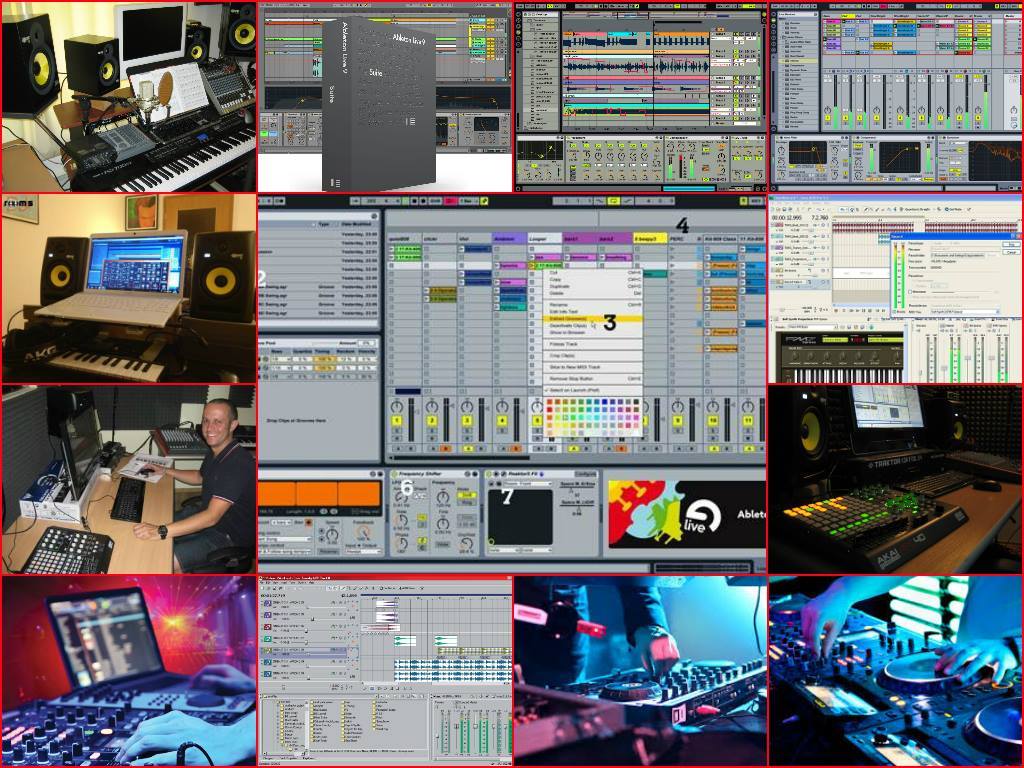Toggle Select on Launch (Pref) checked entry
Screen dimensions: 1024x768
point(592,390)
